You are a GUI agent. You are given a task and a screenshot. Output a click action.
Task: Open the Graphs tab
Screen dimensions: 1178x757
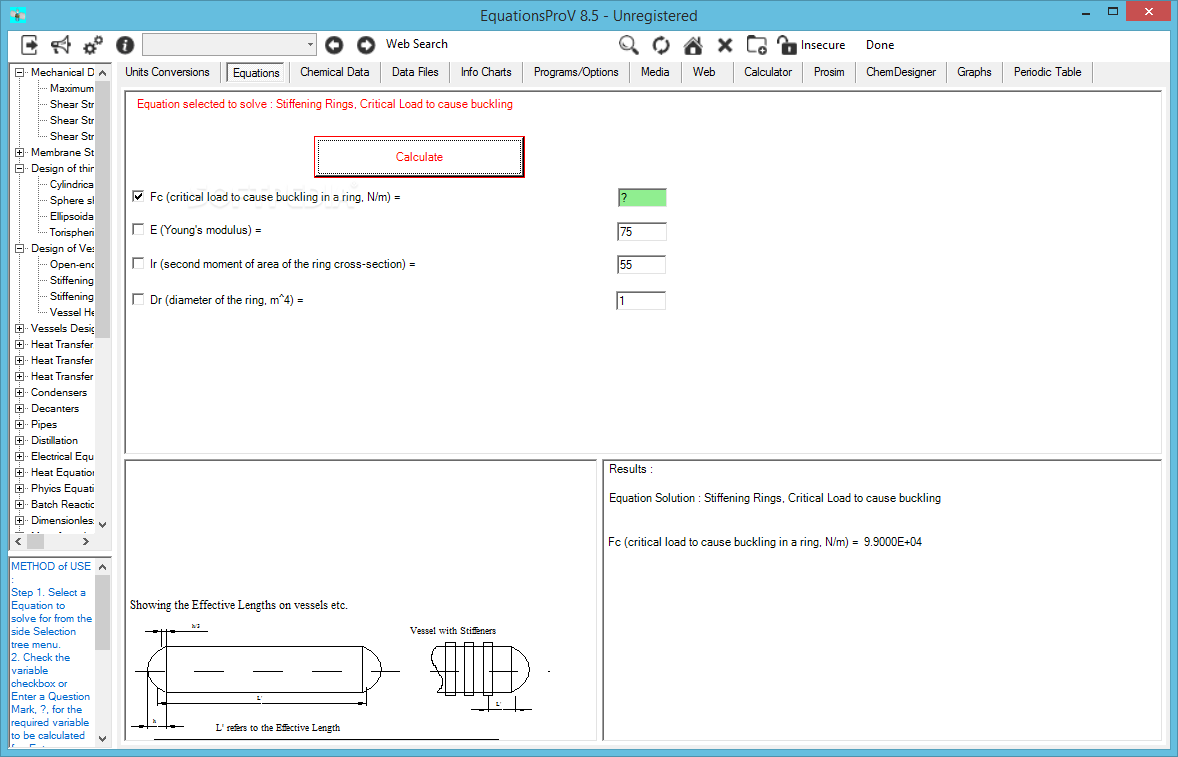(974, 72)
